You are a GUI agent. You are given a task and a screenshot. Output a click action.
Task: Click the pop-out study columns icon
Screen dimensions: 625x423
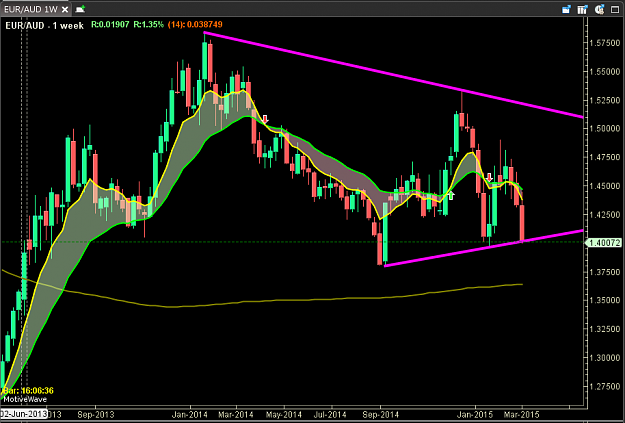pos(582,9)
